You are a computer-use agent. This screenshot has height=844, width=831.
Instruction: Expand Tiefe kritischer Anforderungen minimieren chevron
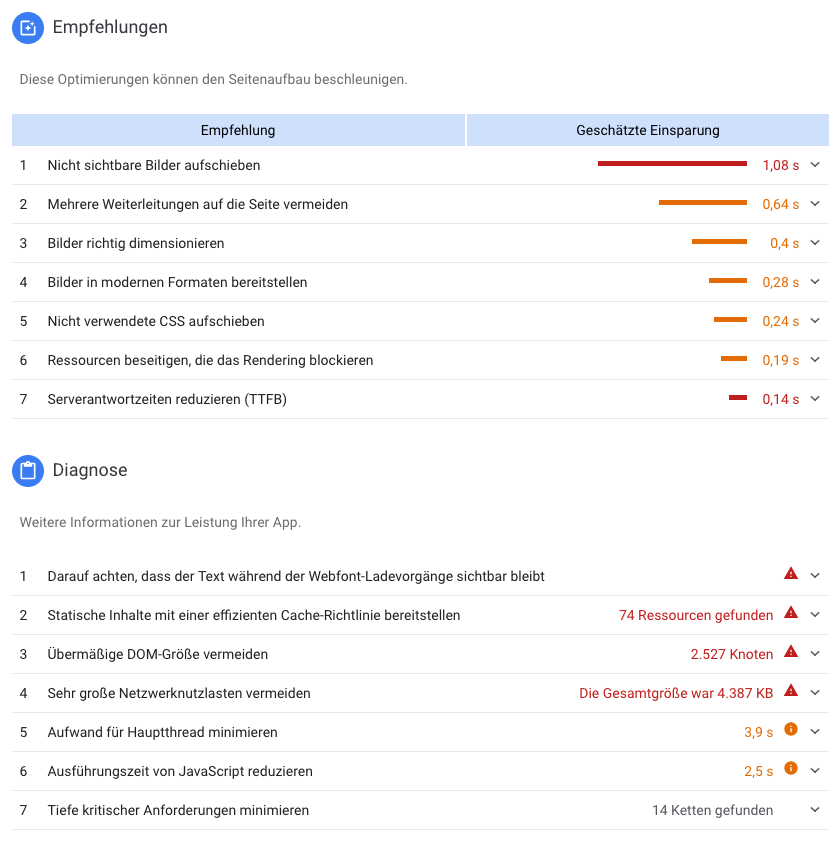[815, 810]
